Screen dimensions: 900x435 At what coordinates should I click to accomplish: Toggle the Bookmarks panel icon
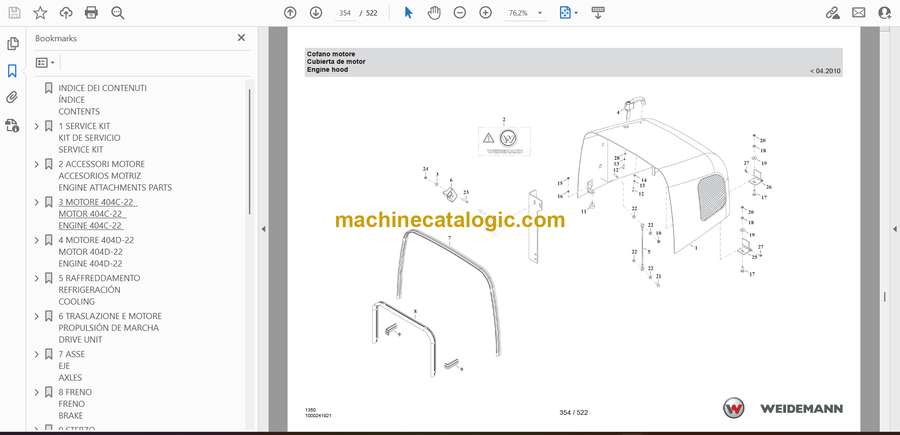[12, 71]
